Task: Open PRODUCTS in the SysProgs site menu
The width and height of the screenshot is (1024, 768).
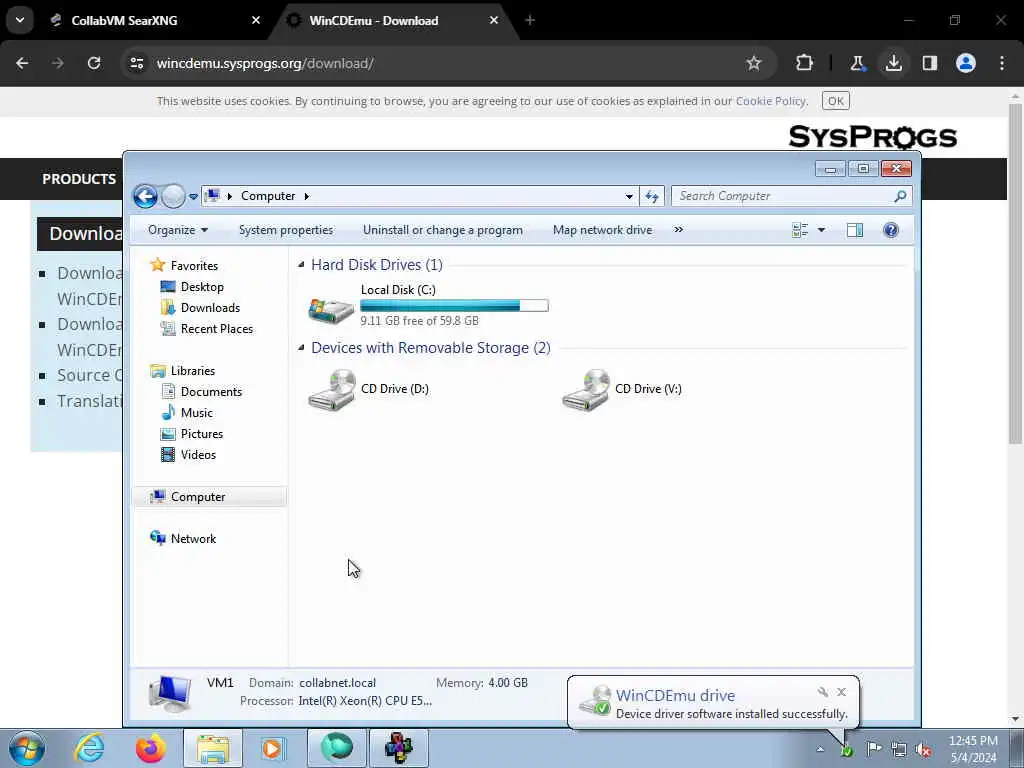Action: [x=79, y=179]
